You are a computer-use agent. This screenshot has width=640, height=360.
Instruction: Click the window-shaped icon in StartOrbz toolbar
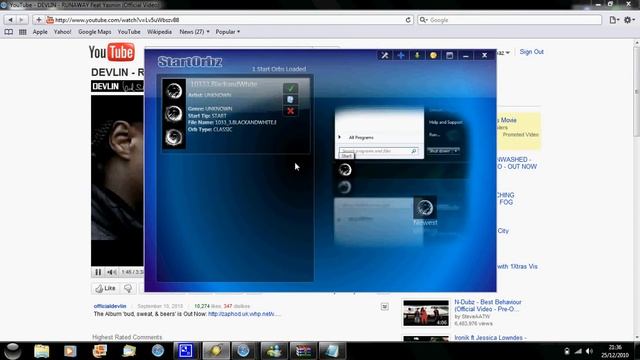pyautogui.click(x=449, y=55)
